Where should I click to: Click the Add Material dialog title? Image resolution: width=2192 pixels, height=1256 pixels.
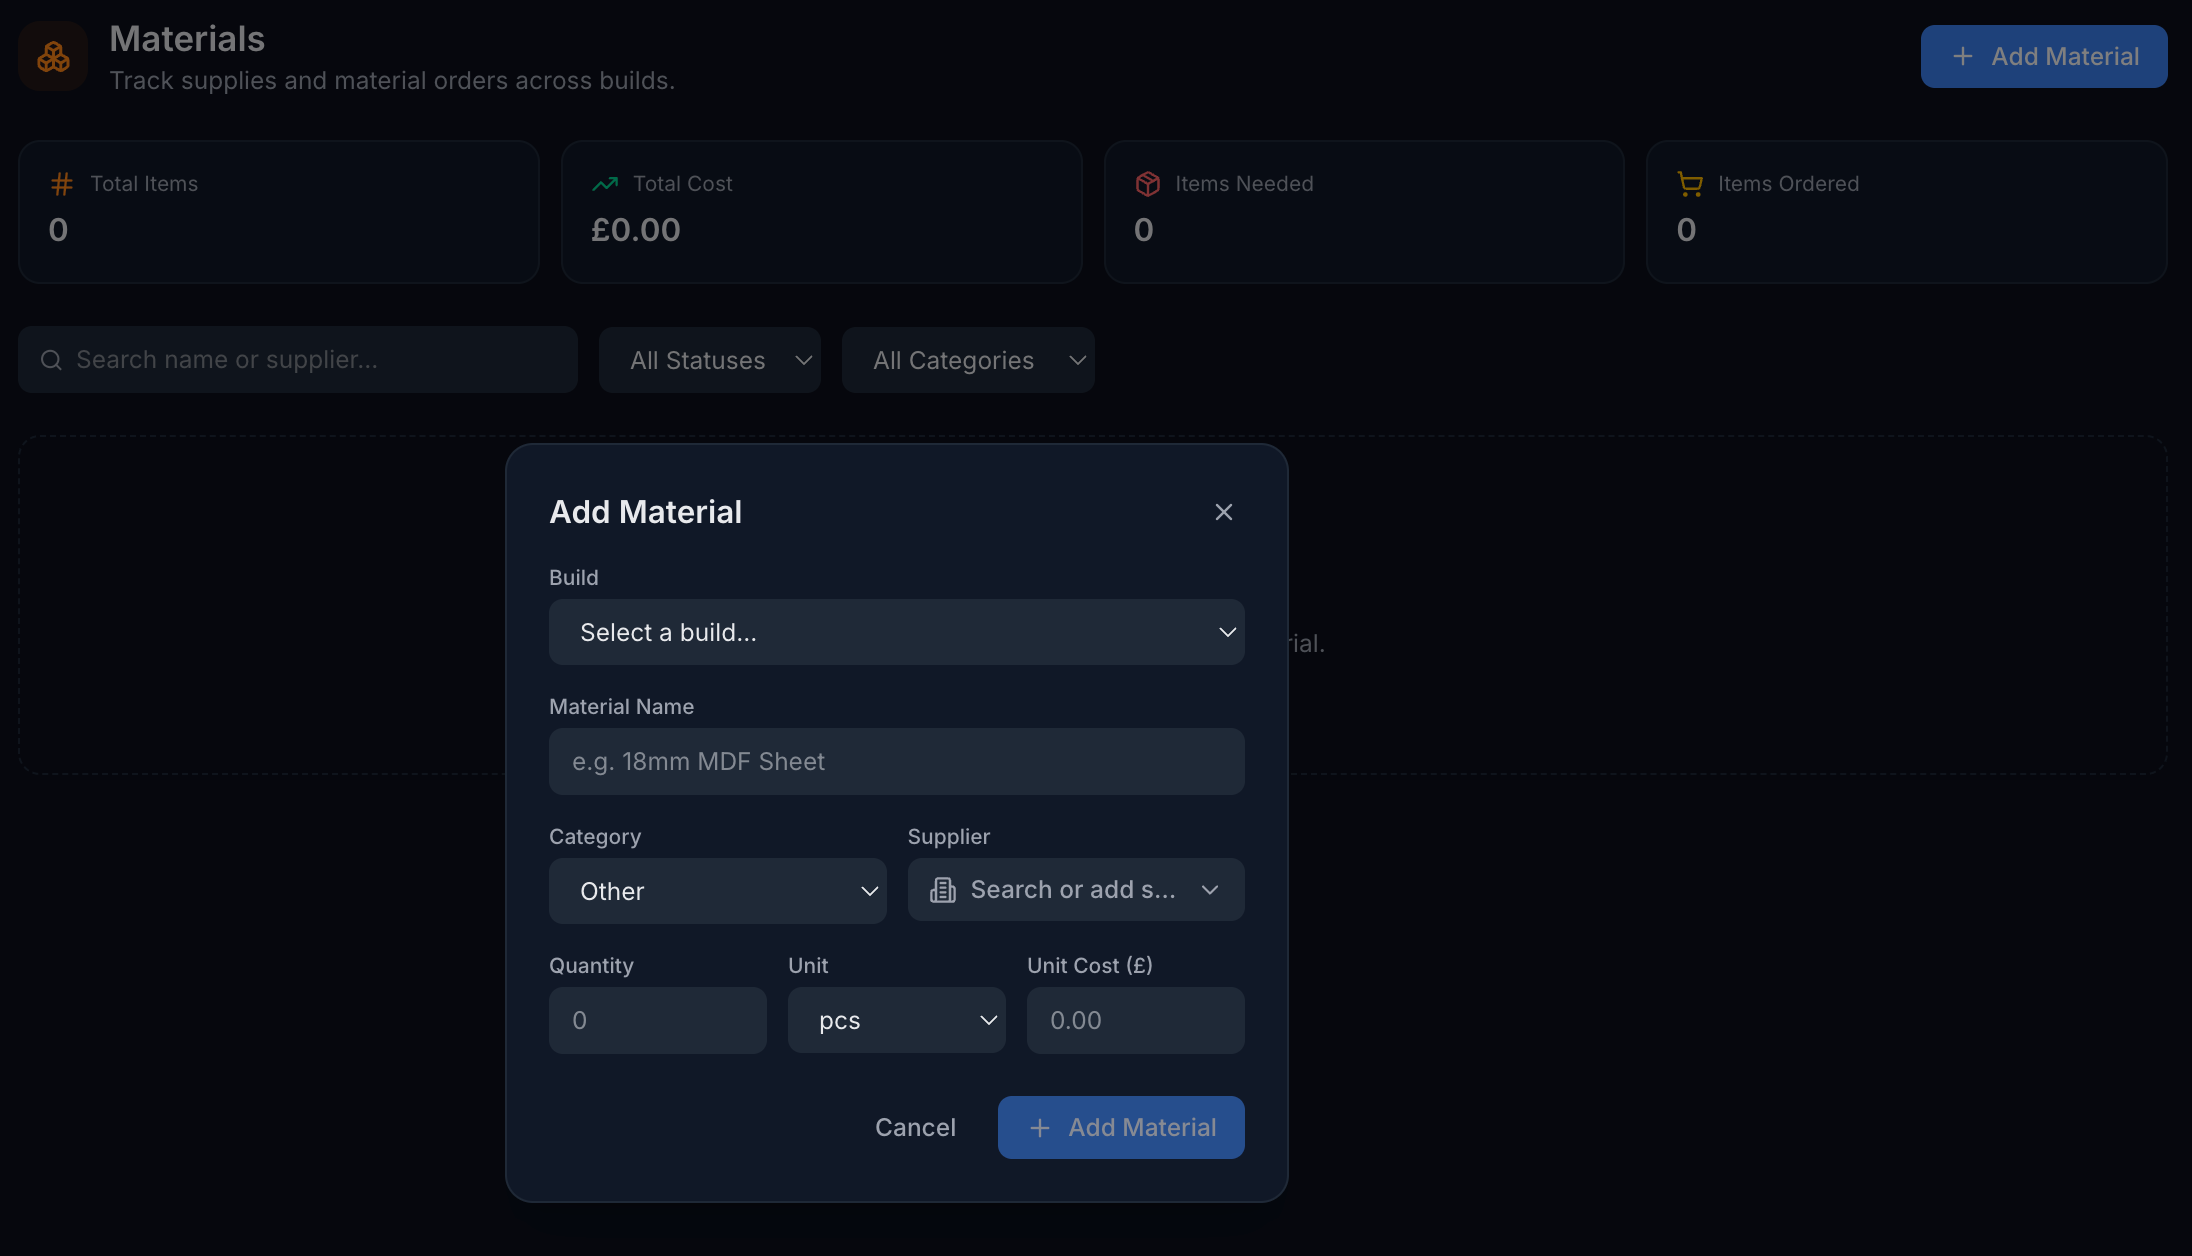click(x=645, y=512)
